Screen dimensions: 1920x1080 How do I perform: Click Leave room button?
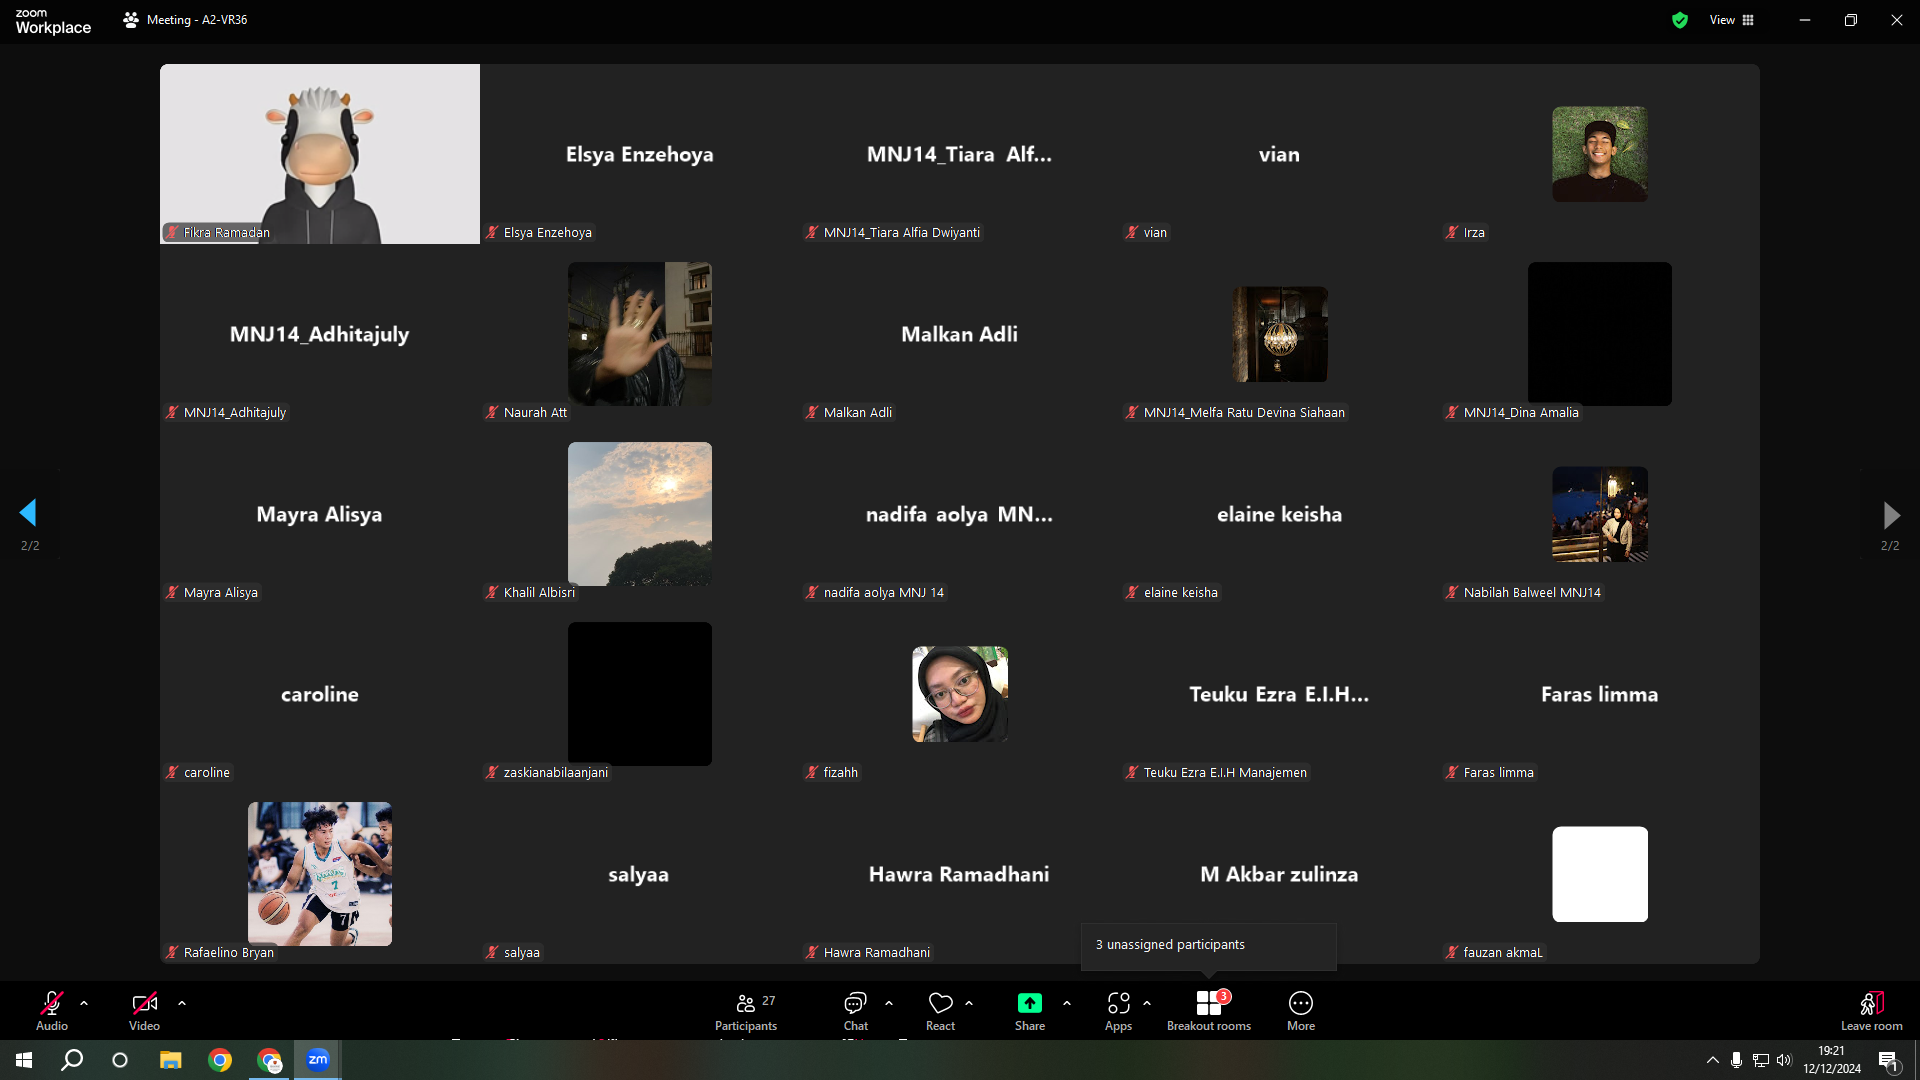pos(1871,1010)
